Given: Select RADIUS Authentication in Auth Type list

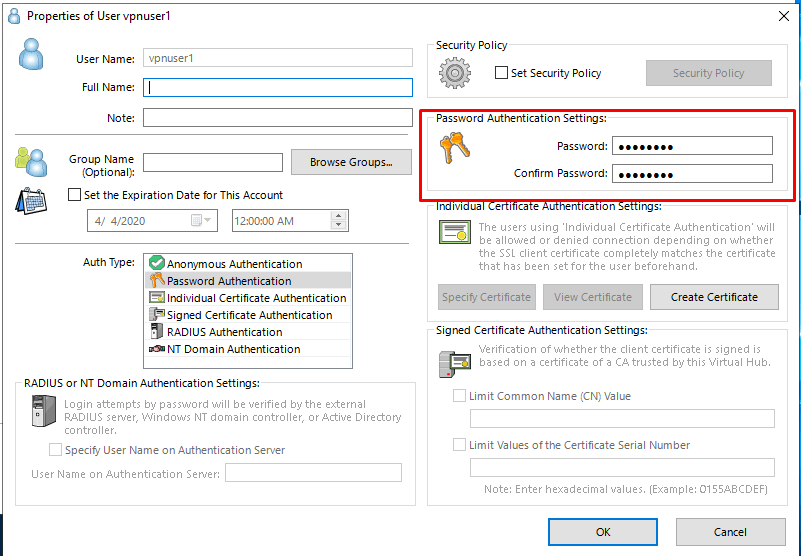Looking at the screenshot, I should [x=224, y=332].
